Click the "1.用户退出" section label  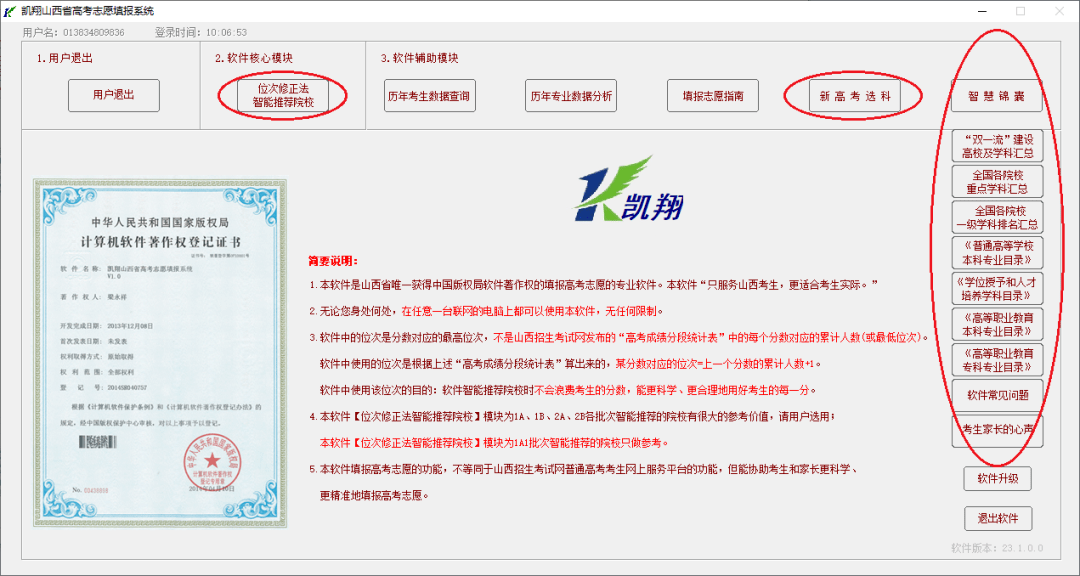(65, 59)
